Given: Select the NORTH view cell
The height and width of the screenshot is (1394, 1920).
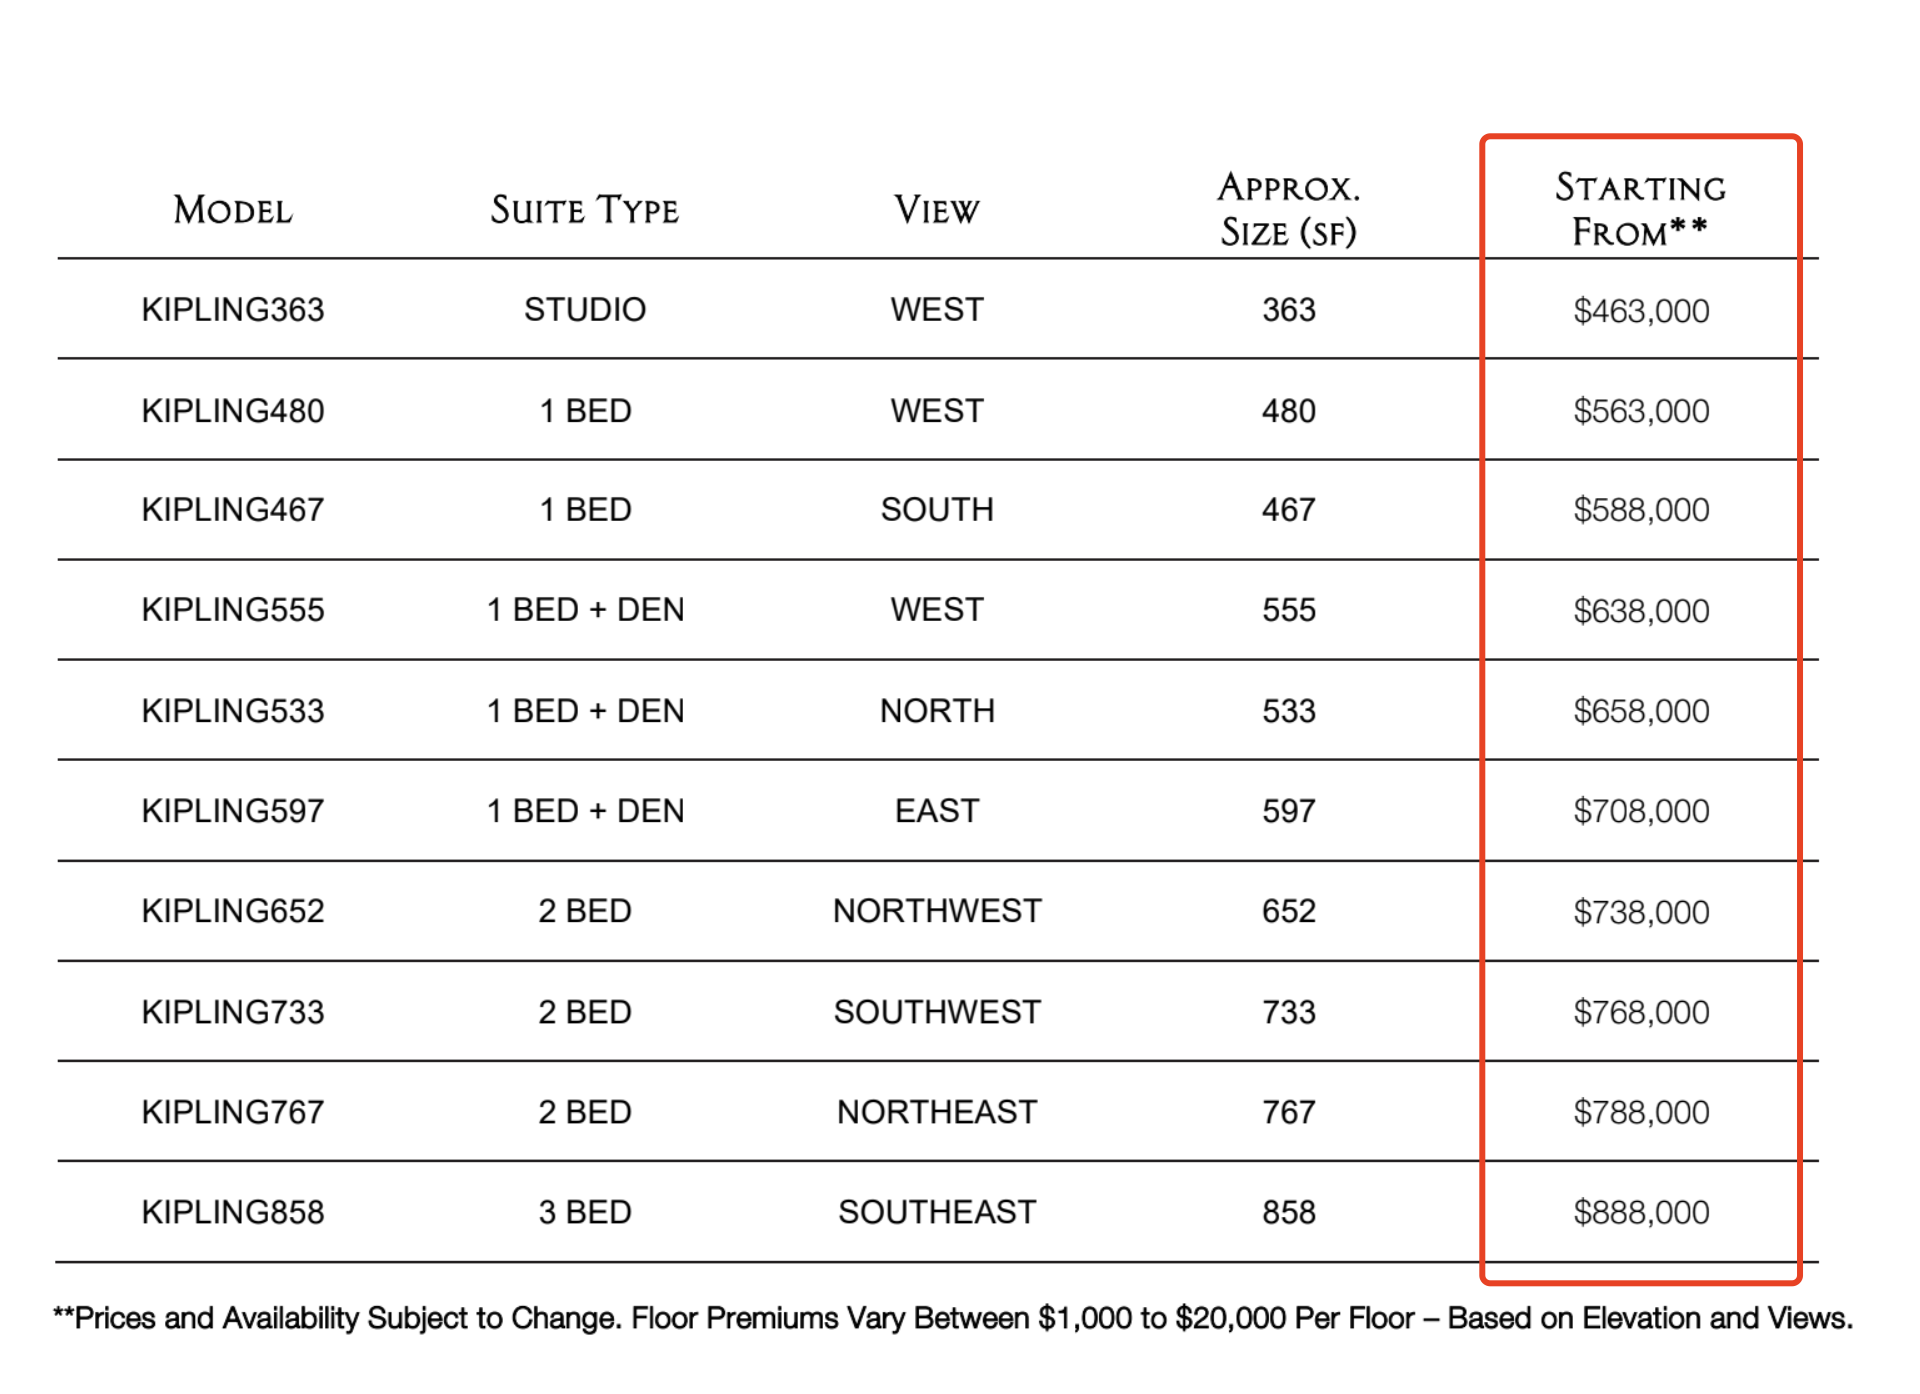Looking at the screenshot, I should pos(937,711).
